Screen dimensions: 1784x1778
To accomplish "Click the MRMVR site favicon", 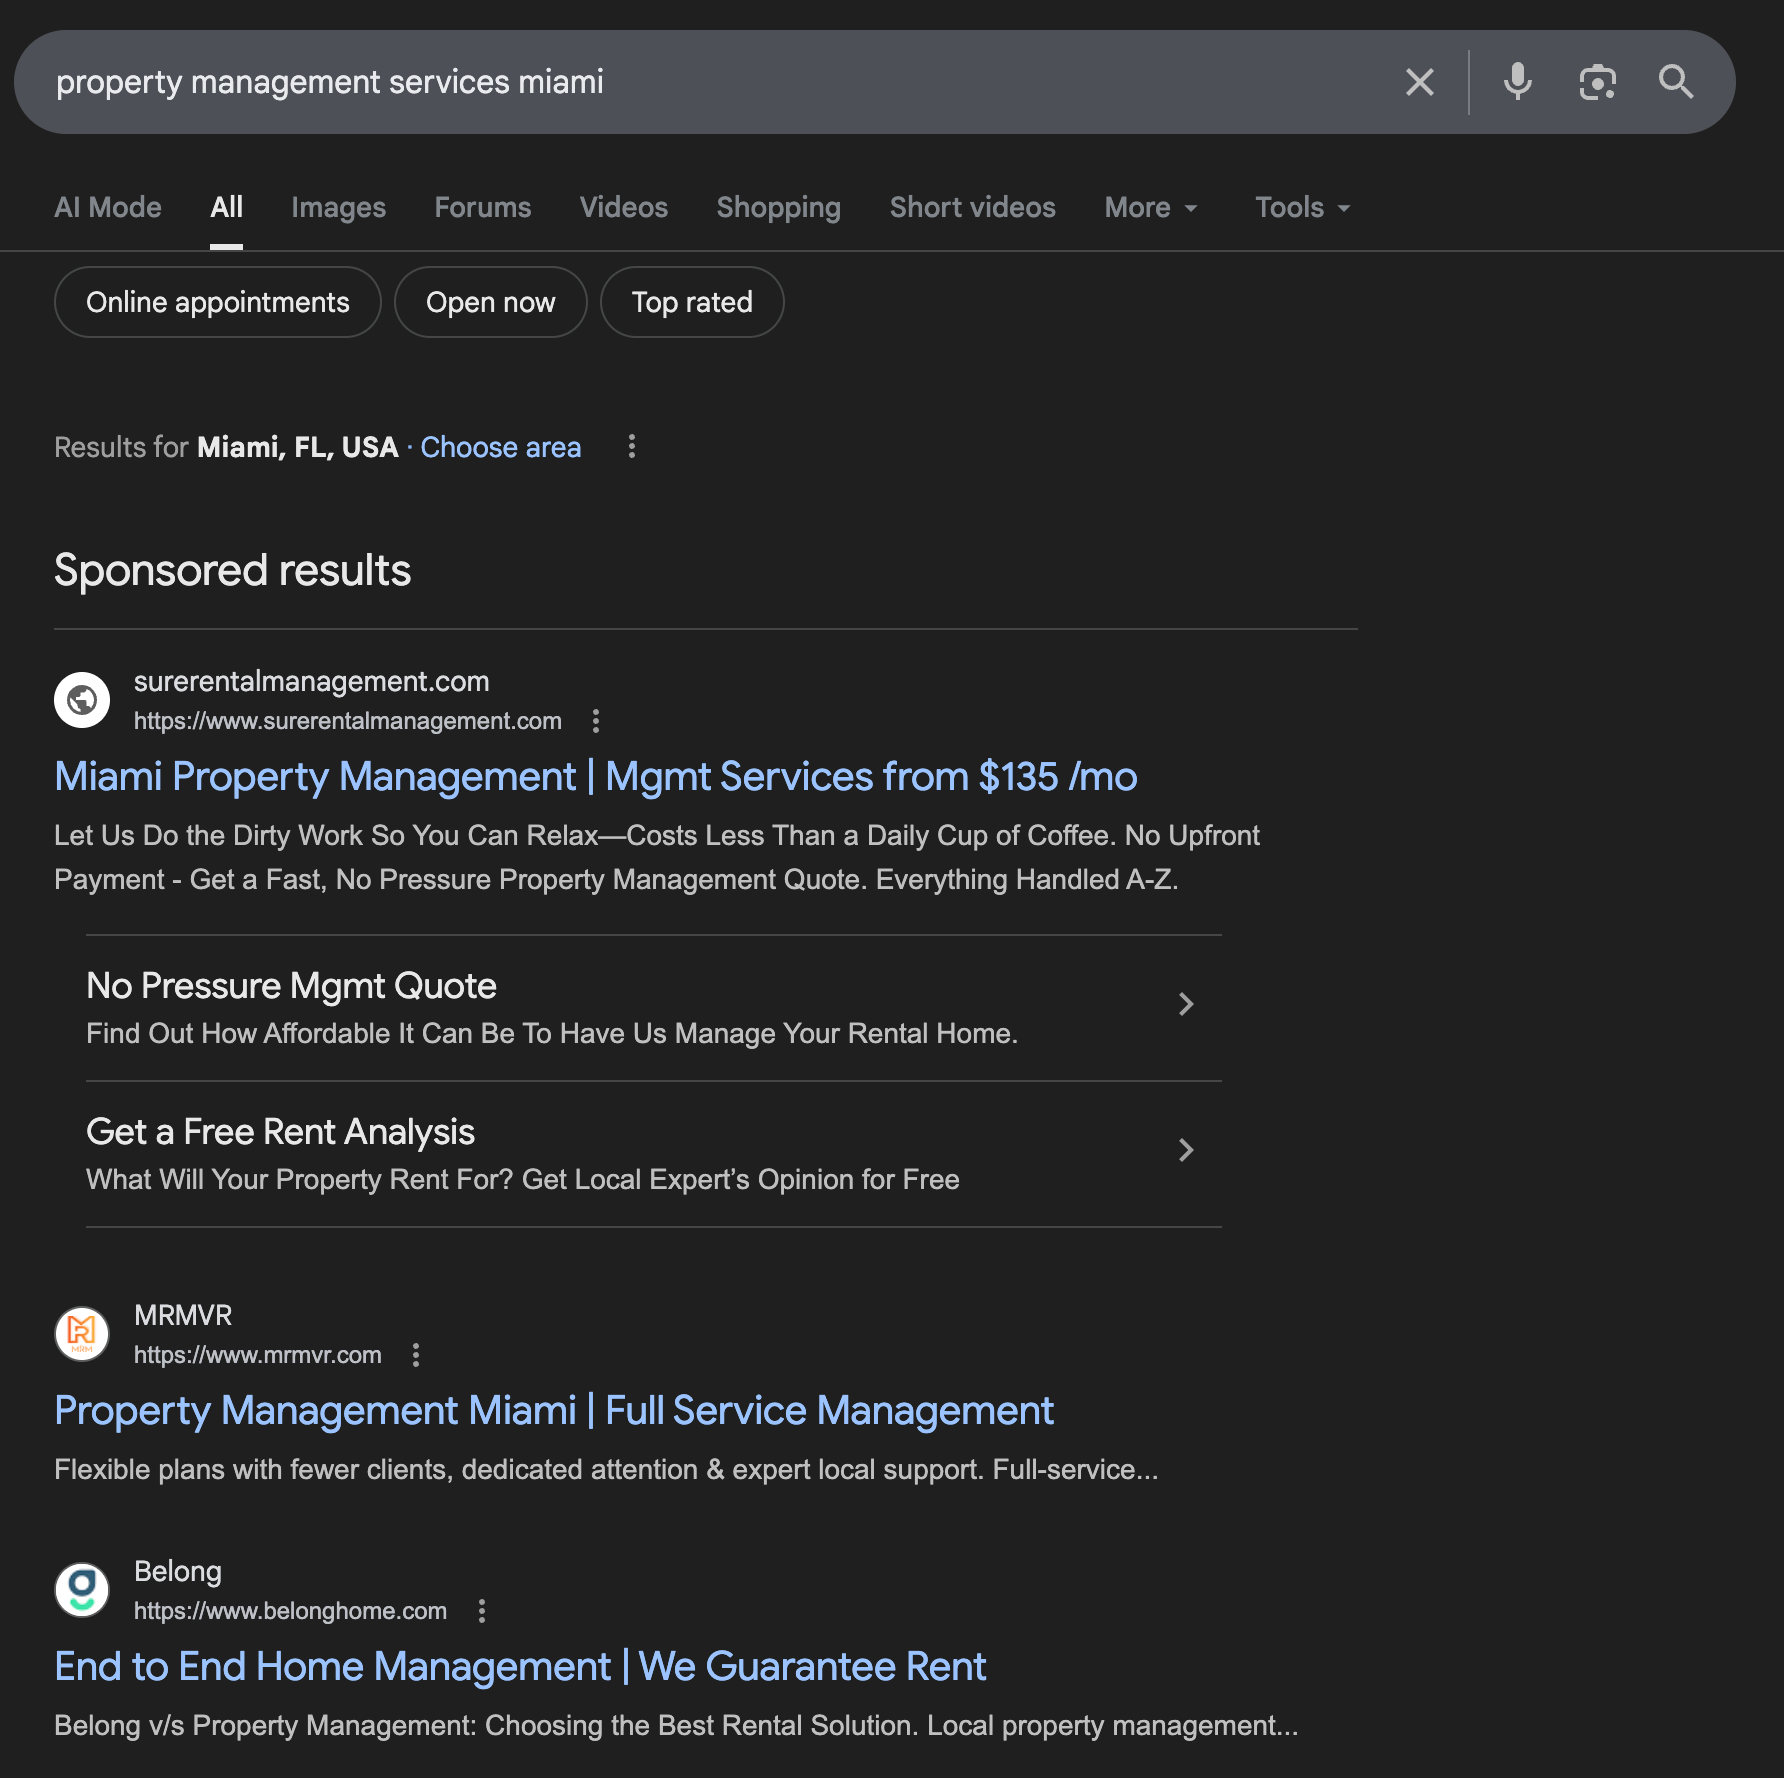I will point(82,1334).
